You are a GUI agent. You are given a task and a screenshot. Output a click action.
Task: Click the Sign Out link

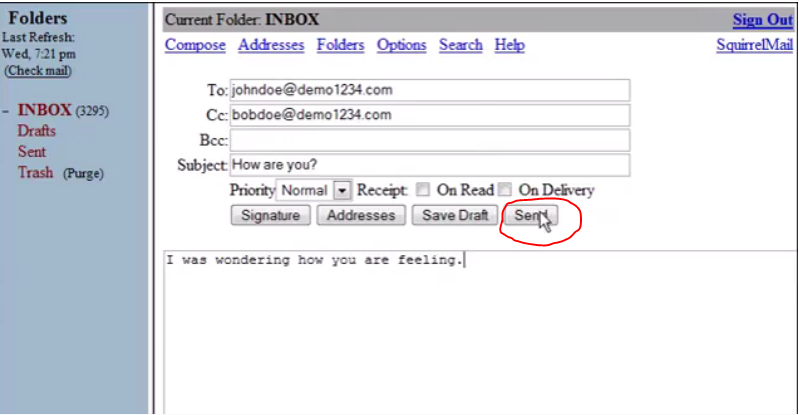[763, 20]
